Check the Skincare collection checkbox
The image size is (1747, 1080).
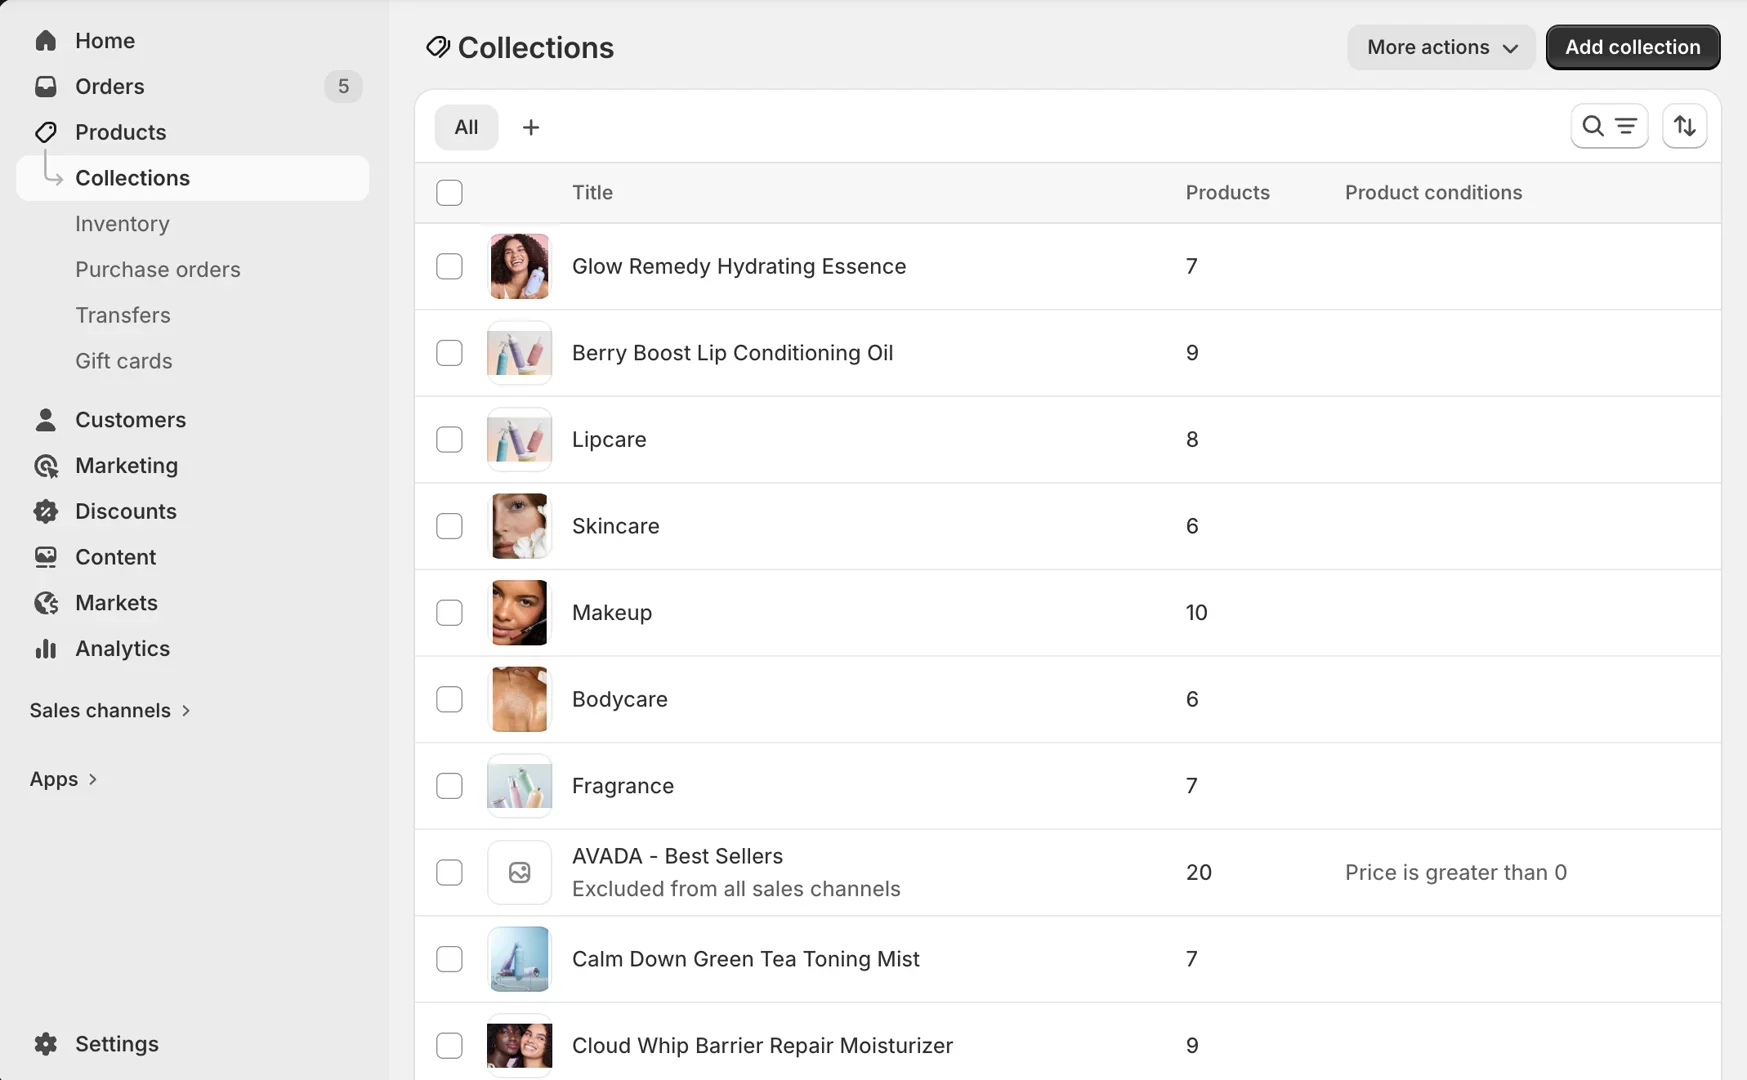(449, 526)
